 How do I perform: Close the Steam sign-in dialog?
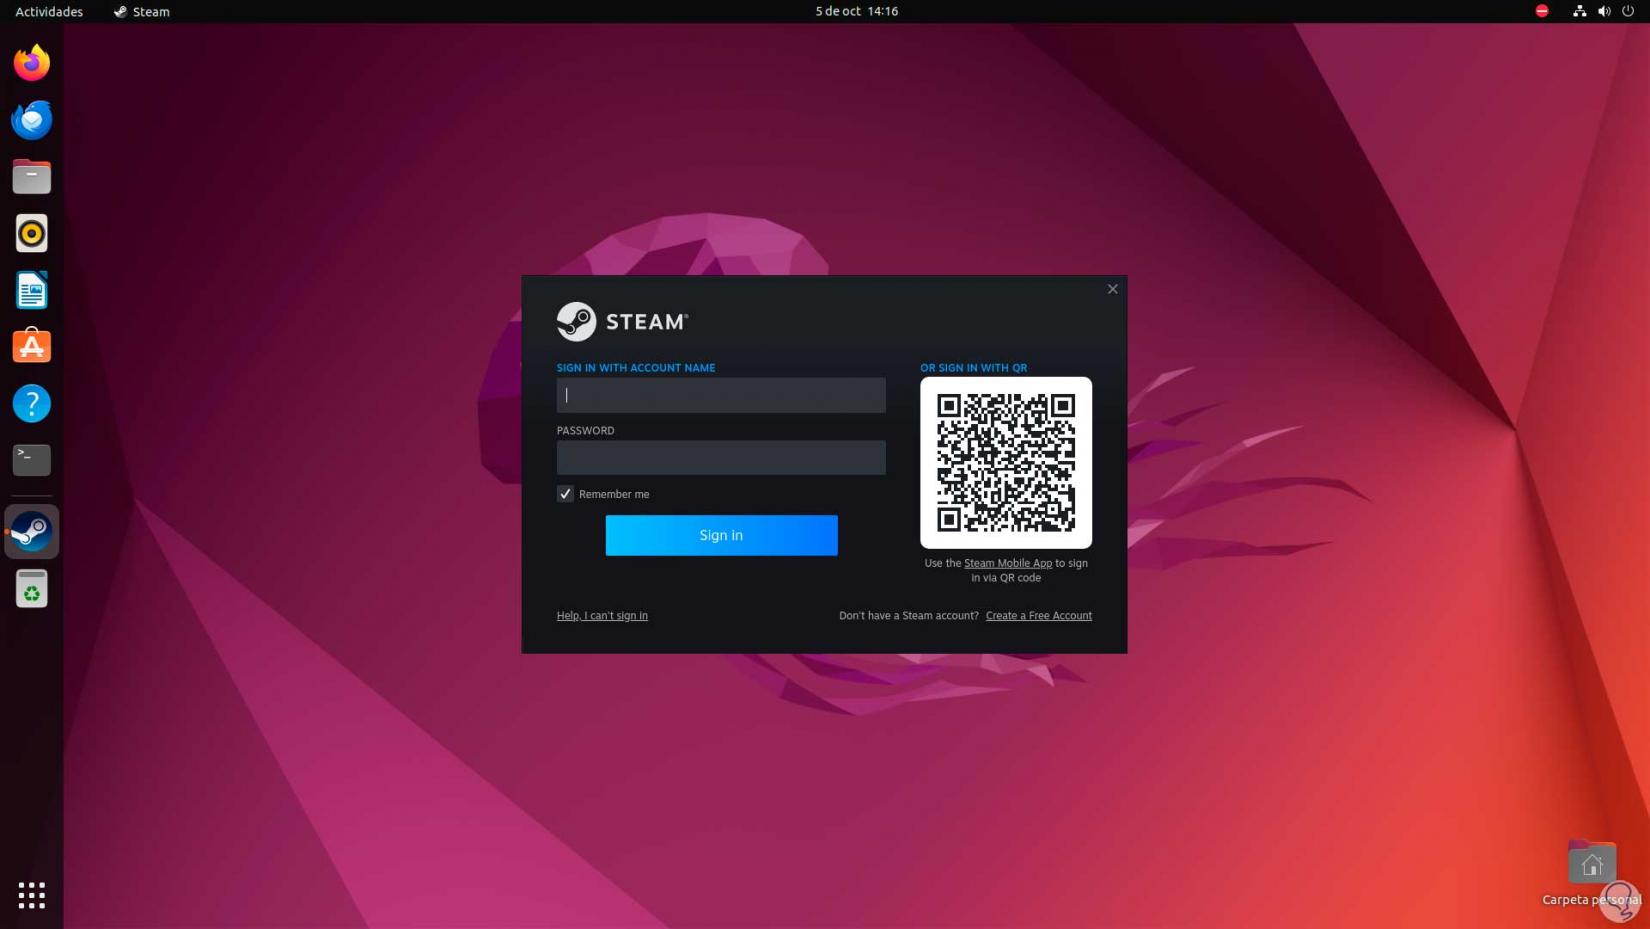(x=1112, y=289)
